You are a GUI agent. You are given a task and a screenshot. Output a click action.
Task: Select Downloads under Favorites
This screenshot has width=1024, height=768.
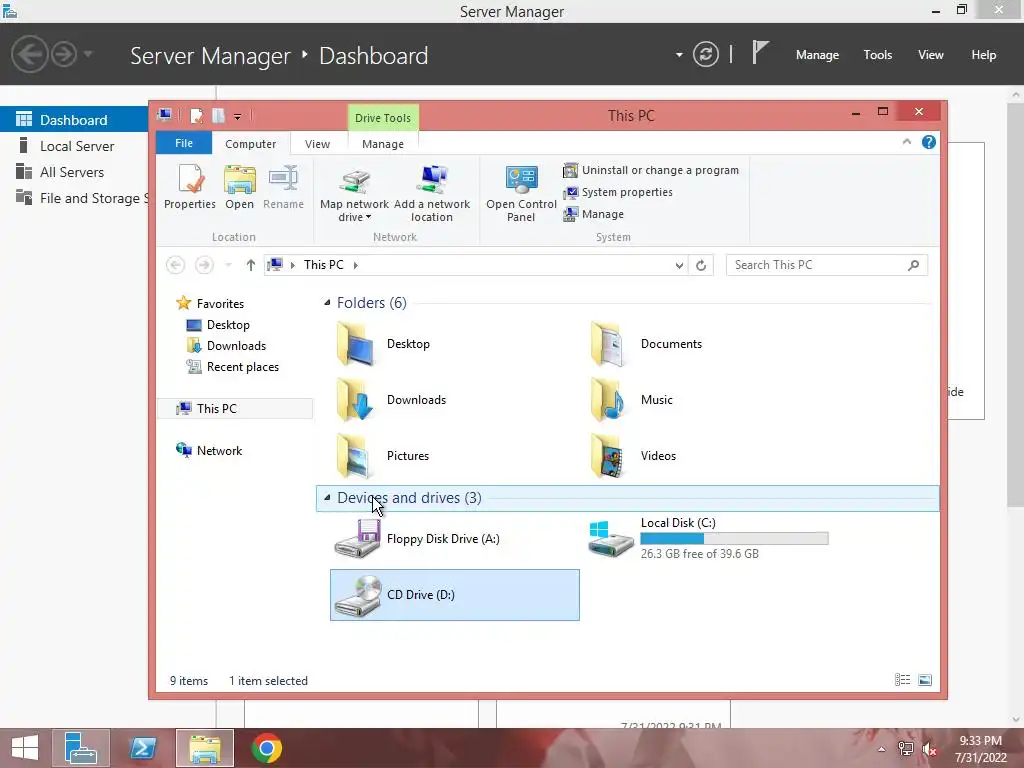[x=236, y=345]
